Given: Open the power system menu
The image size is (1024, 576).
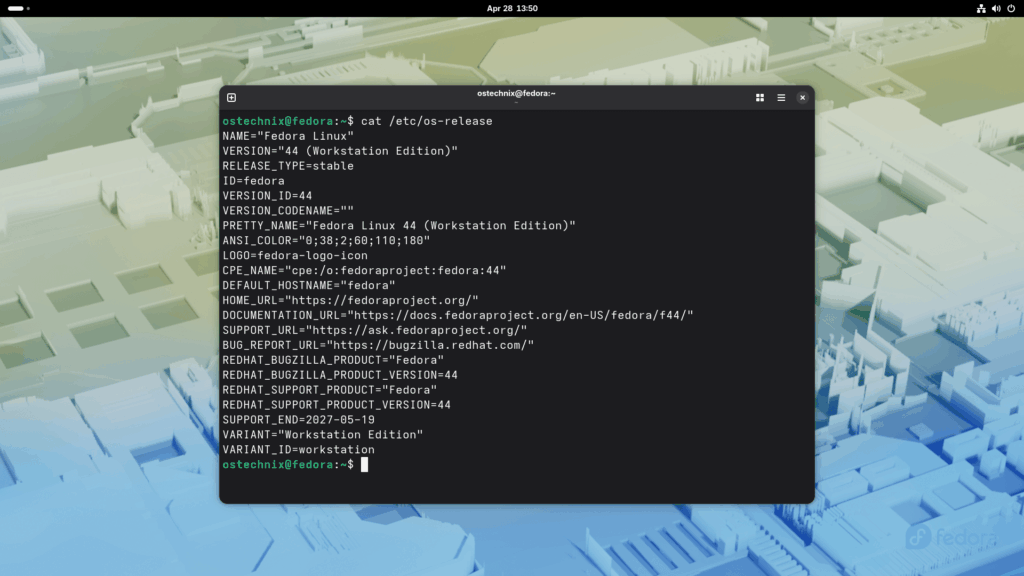Looking at the screenshot, I should click(x=1011, y=8).
